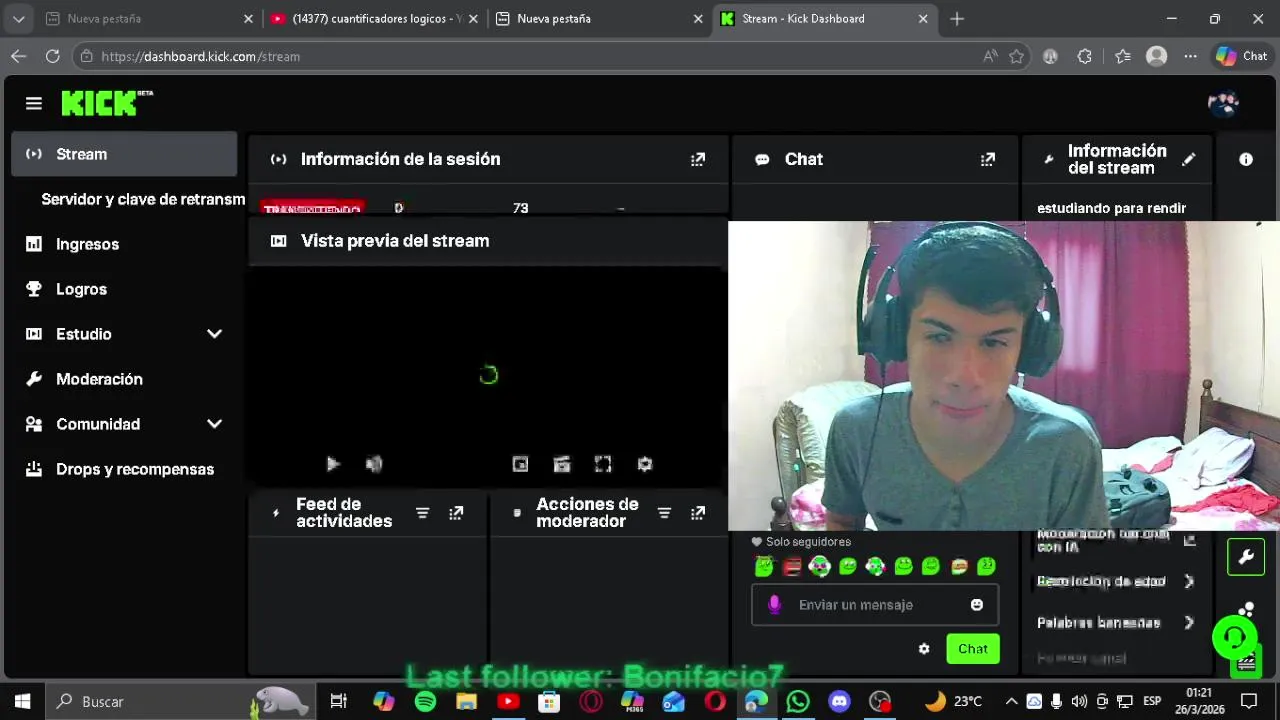Screen dimensions: 1280x720
Task: Expand the Palabras baneadas arrow
Action: 1189,622
